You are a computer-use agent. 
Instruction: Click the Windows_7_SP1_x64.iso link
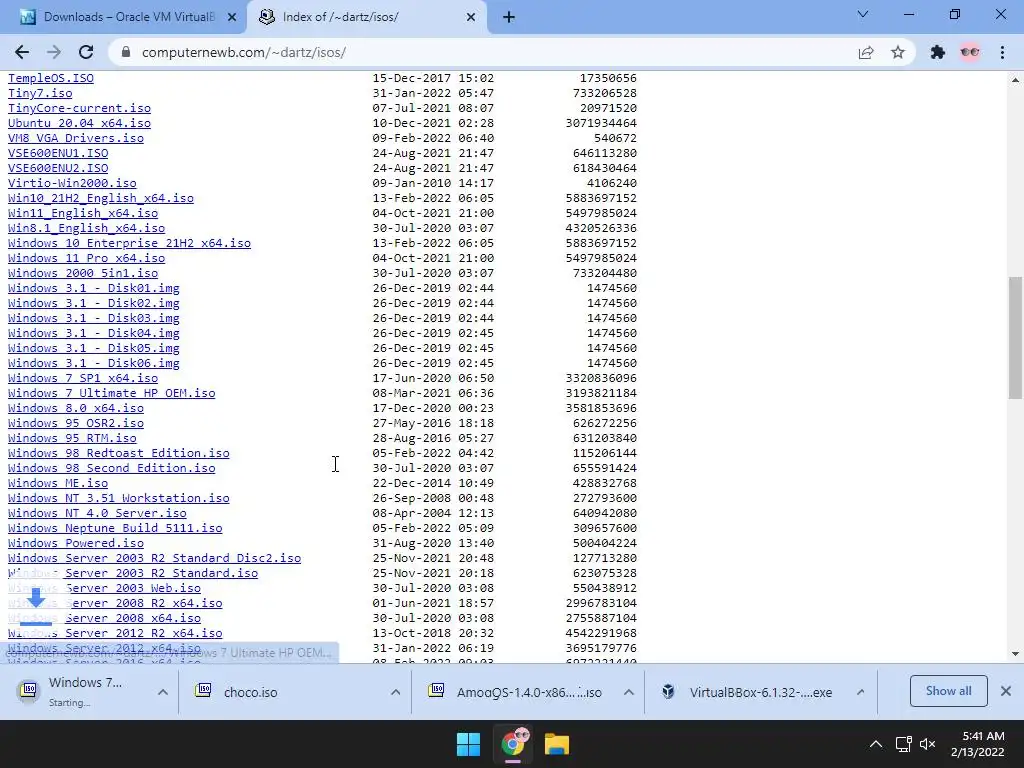[83, 379]
